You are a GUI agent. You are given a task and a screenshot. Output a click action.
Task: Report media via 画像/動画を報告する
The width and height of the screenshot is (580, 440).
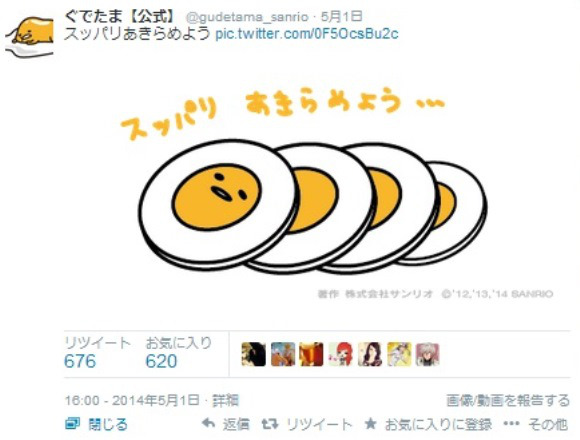(x=508, y=400)
